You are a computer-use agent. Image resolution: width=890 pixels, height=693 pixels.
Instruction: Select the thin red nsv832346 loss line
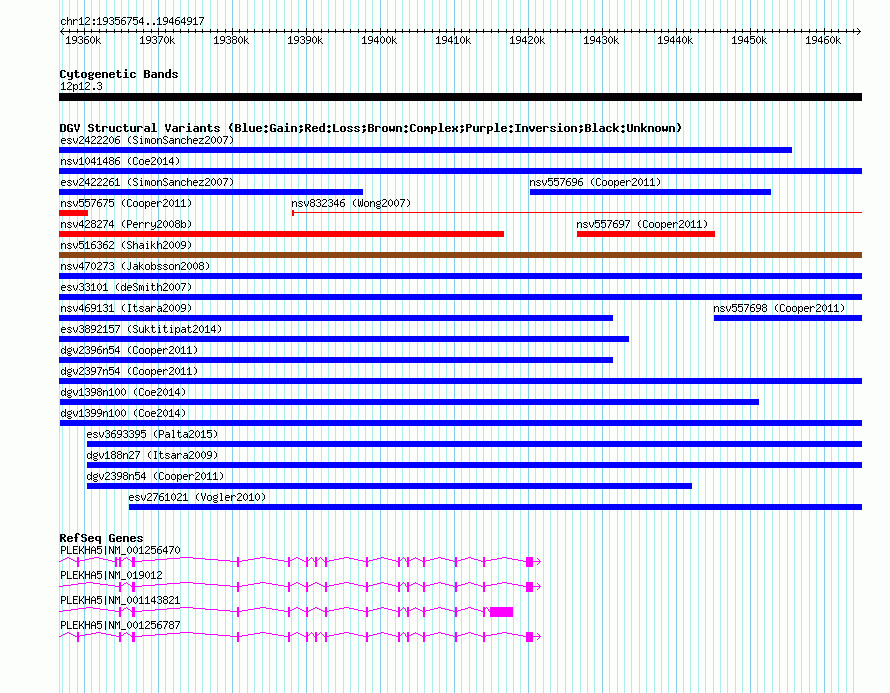coord(577,213)
